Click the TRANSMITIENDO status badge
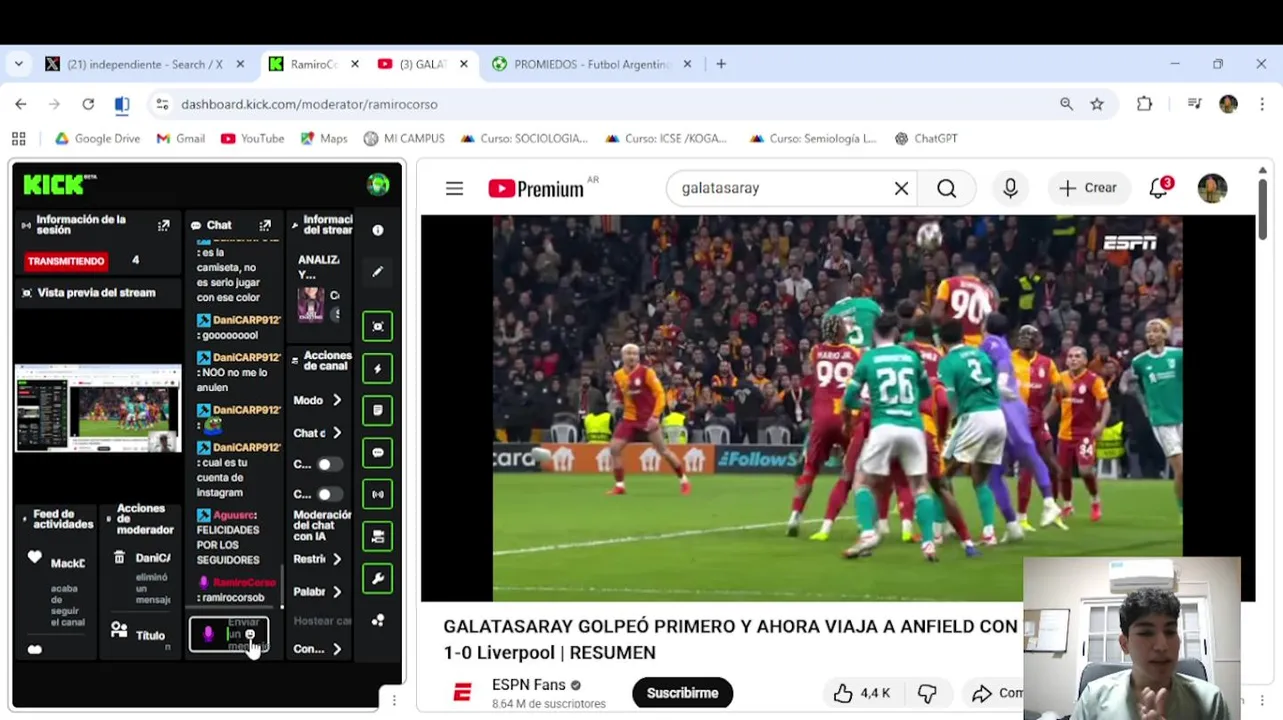 point(66,261)
